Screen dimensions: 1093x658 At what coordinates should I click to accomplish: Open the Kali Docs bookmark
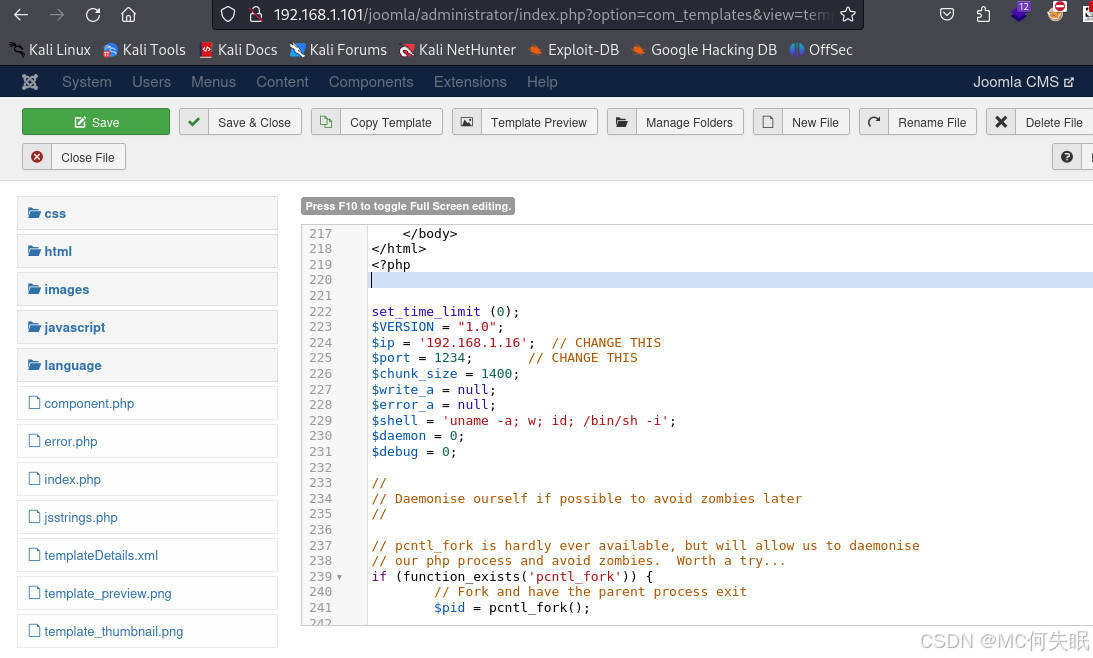pyautogui.click(x=238, y=49)
